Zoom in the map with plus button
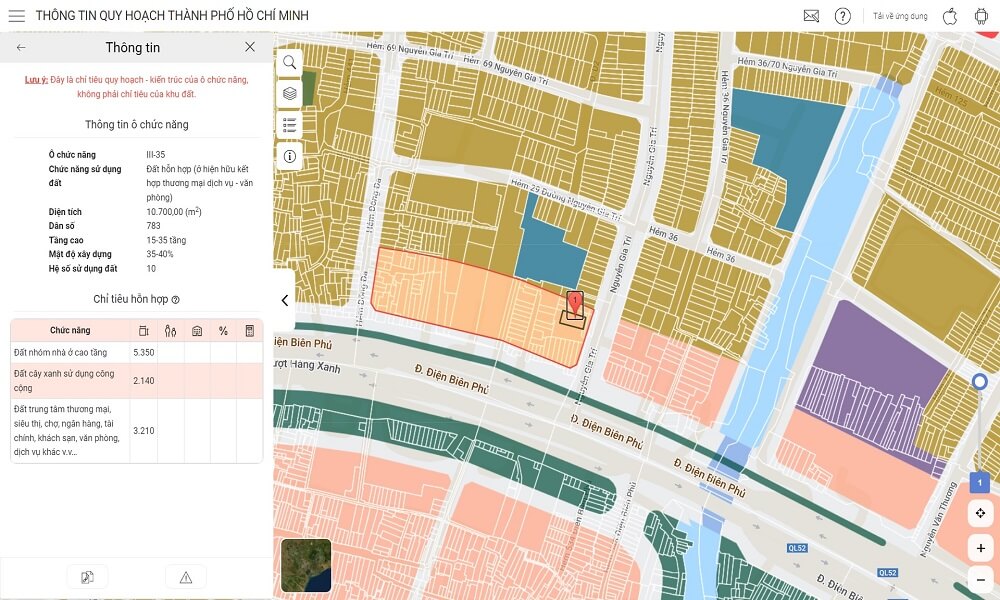The width and height of the screenshot is (1000, 600). click(980, 548)
